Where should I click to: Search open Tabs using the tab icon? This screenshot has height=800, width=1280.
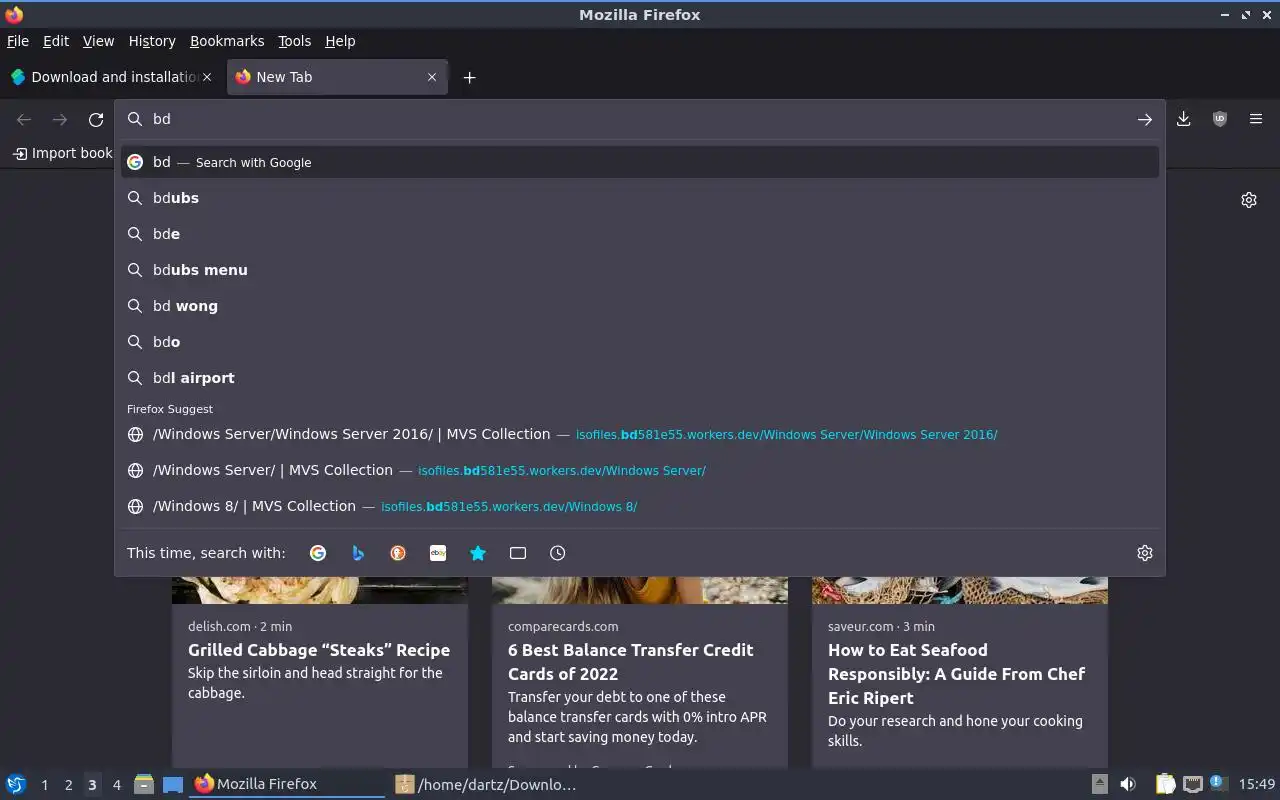click(518, 553)
